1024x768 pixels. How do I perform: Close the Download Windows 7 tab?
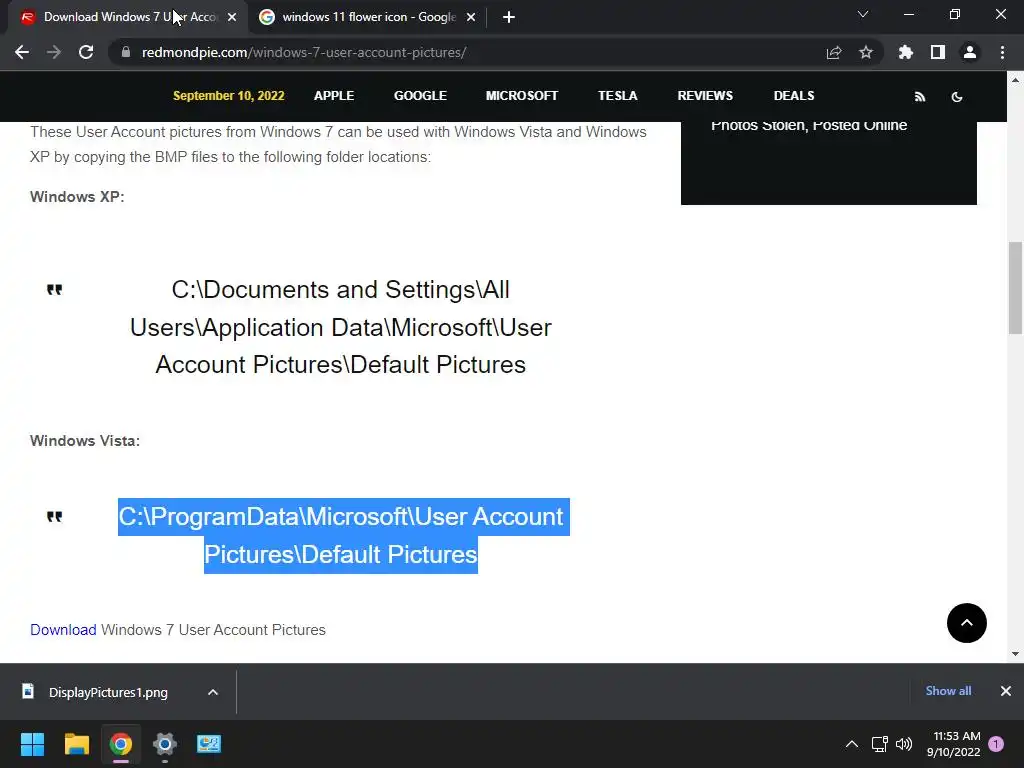232,17
